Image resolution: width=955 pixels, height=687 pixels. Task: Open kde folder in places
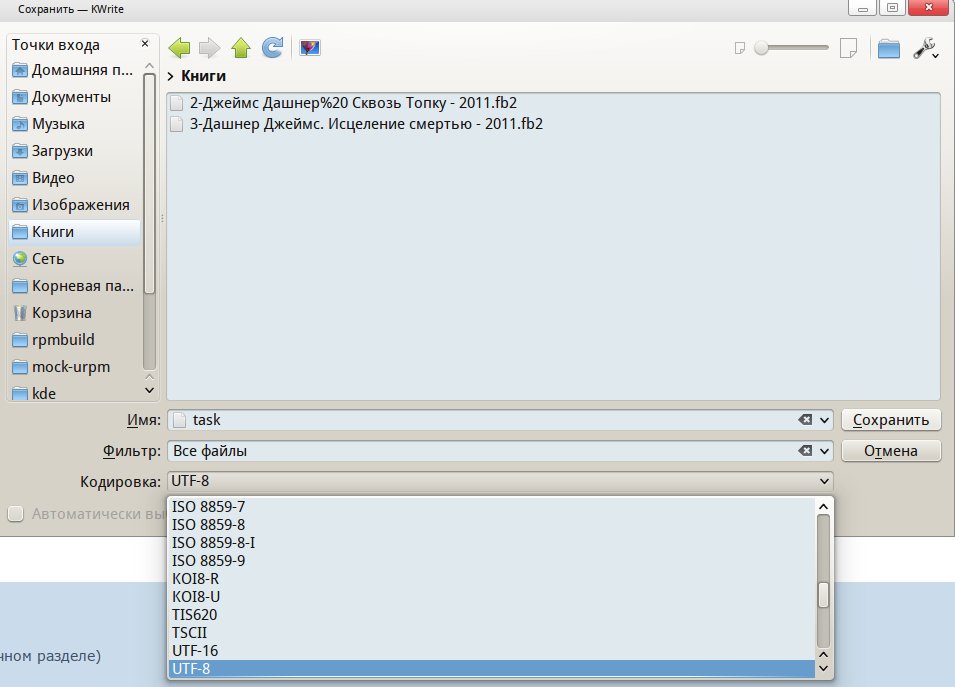[x=73, y=392]
